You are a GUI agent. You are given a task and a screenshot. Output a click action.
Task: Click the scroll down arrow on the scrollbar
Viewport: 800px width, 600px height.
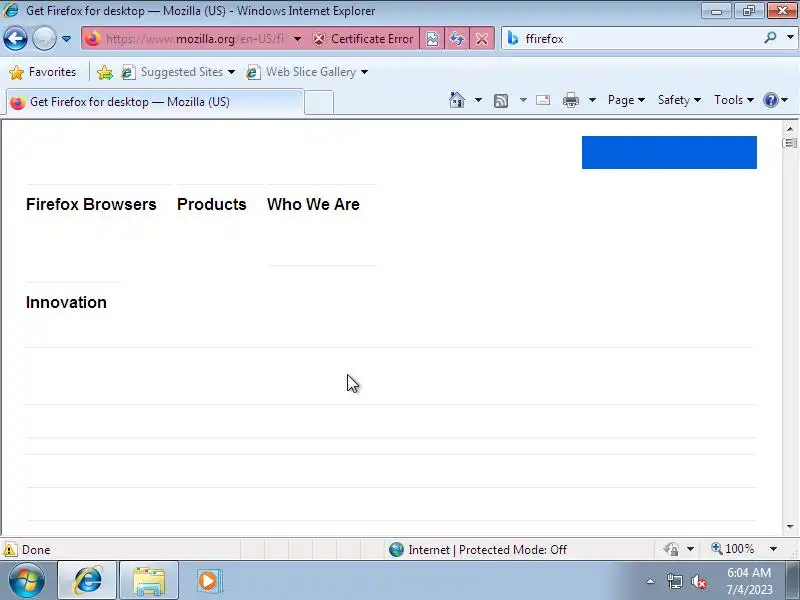(790, 527)
